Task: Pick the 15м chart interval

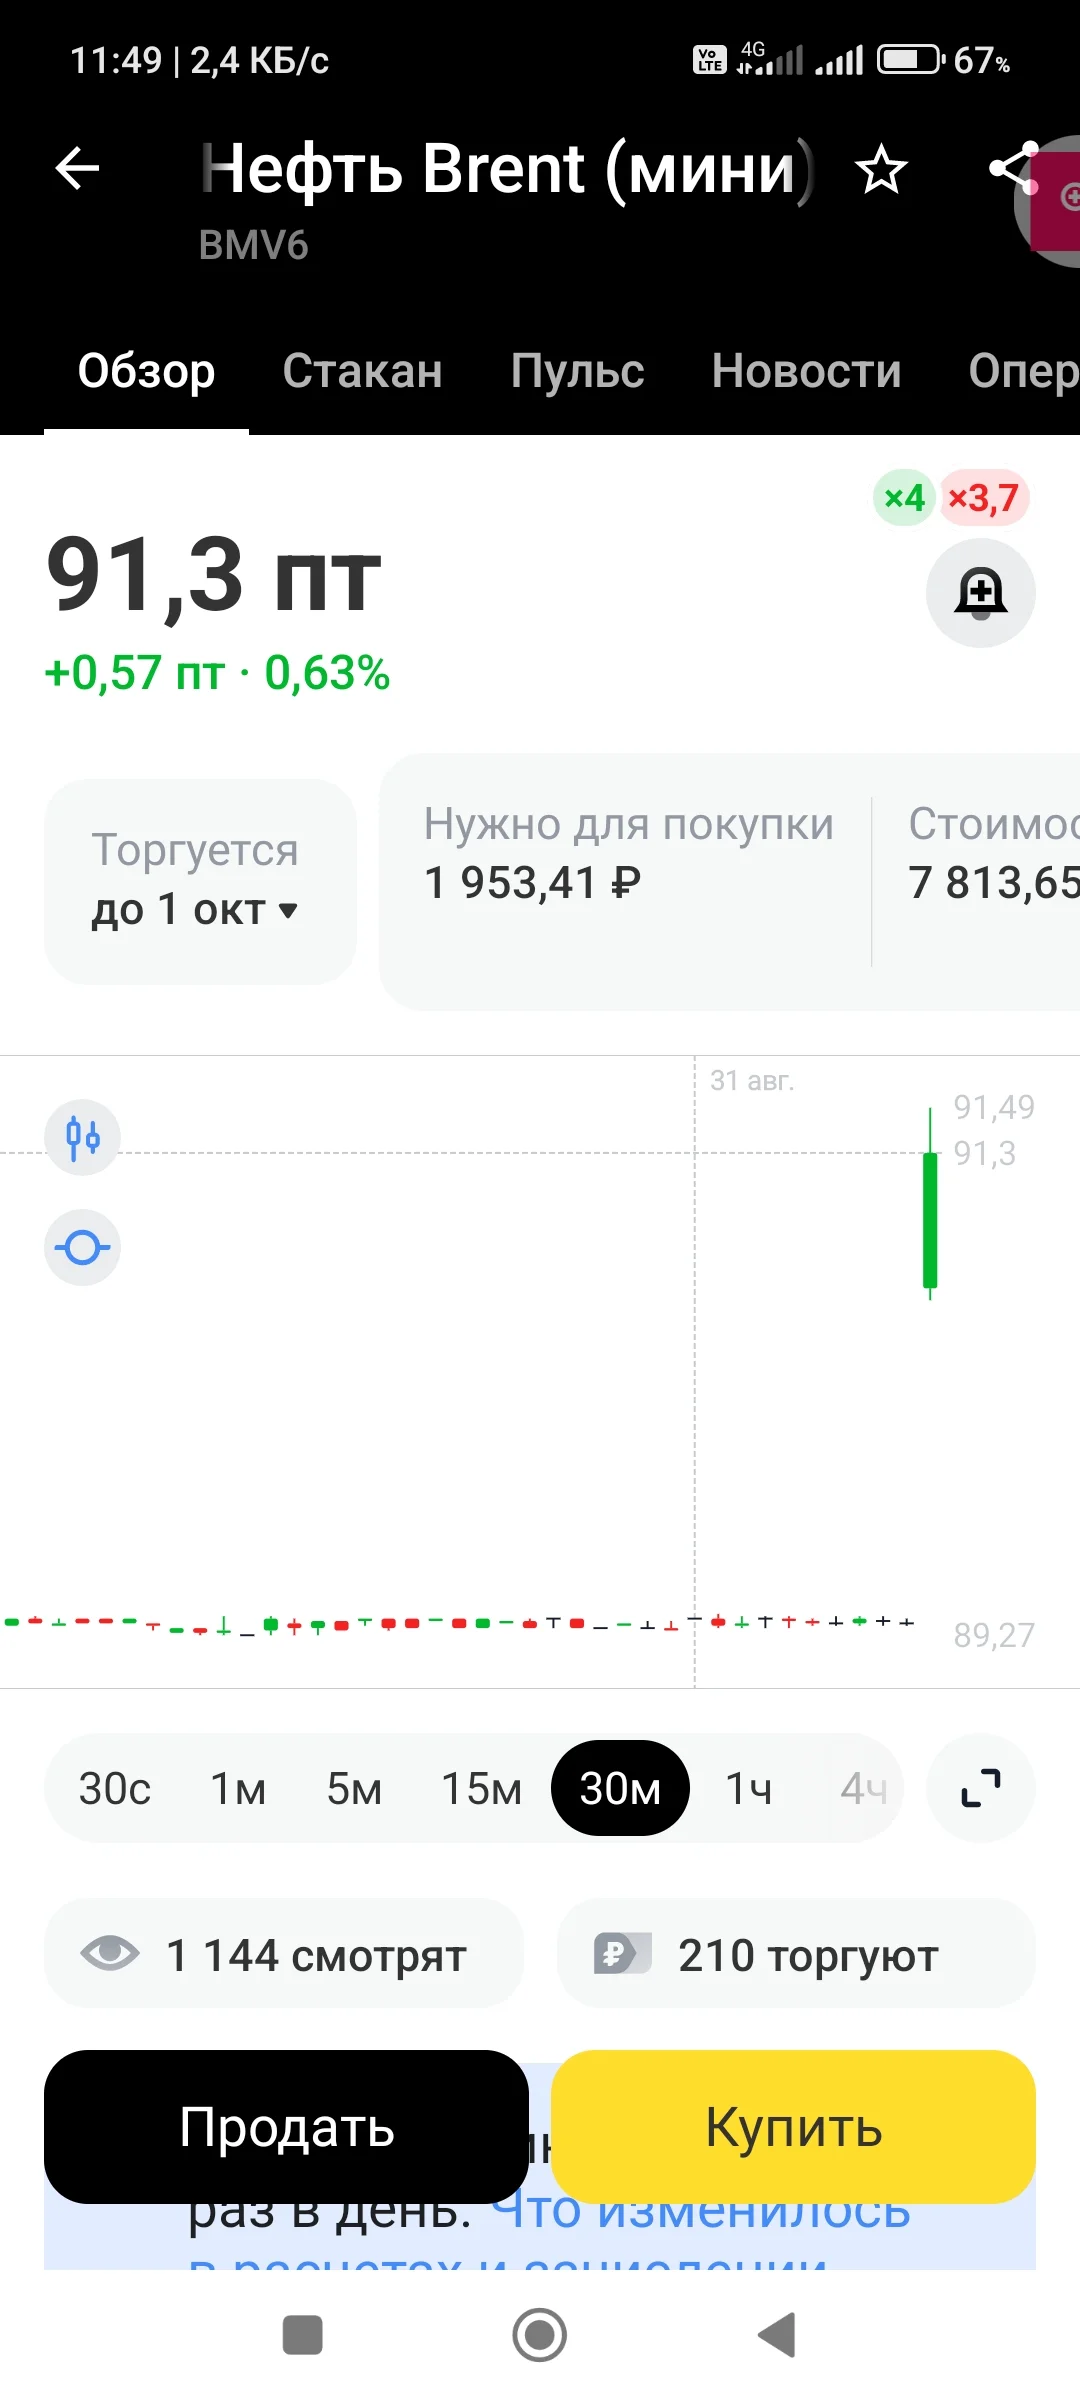Action: [x=482, y=1788]
